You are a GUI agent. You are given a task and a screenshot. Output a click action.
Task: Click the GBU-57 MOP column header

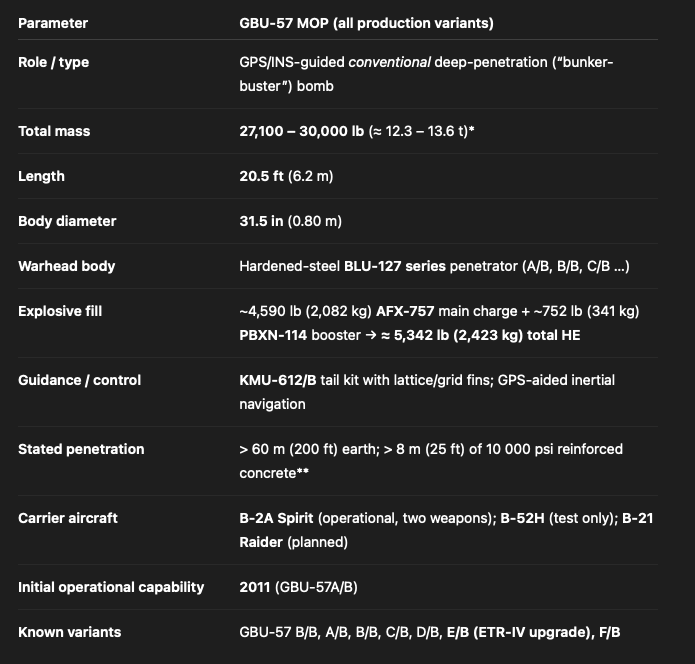(x=366, y=23)
